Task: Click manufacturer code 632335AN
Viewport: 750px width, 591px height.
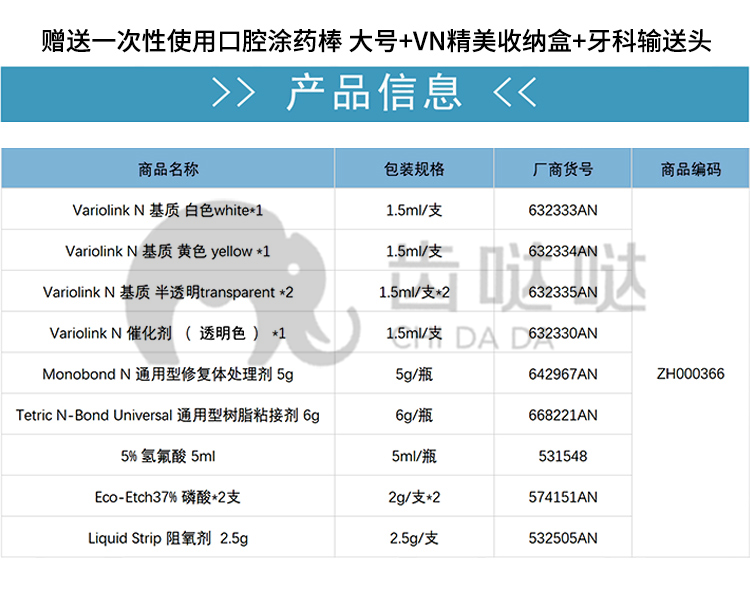Action: (x=563, y=292)
